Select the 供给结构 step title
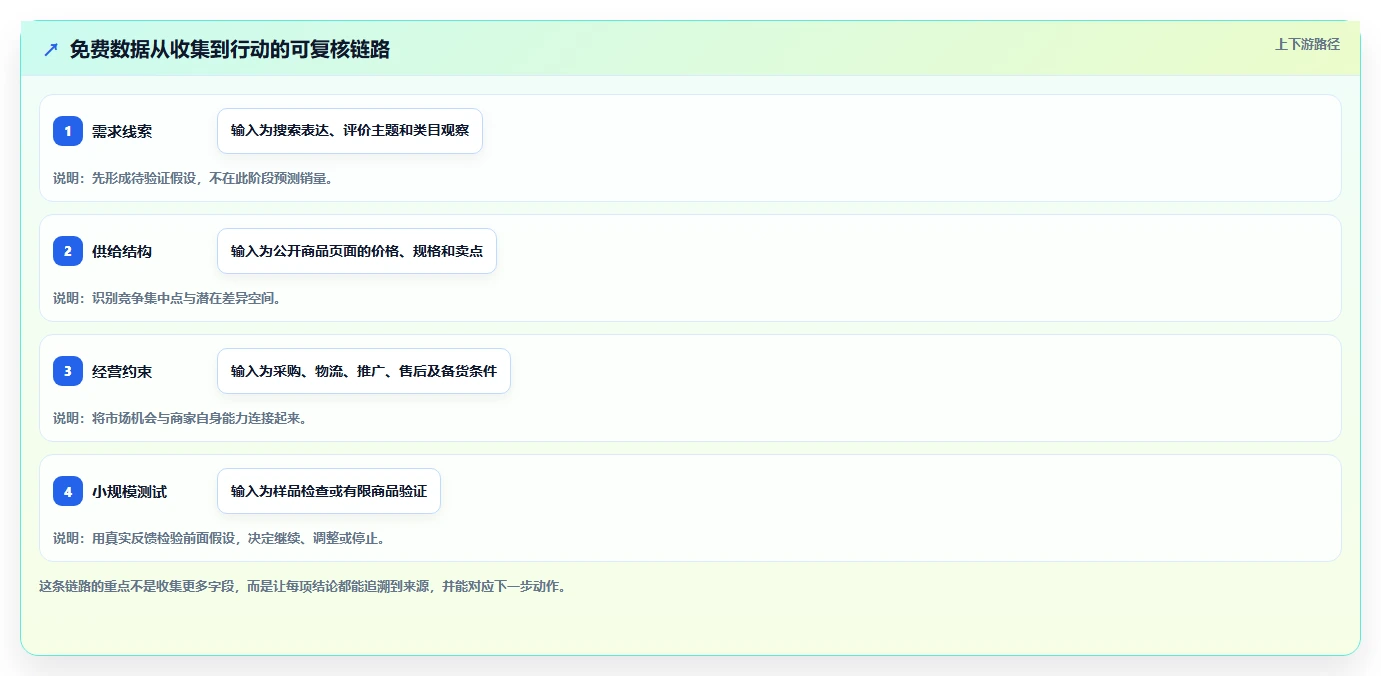This screenshot has height=676, width=1381. (122, 251)
